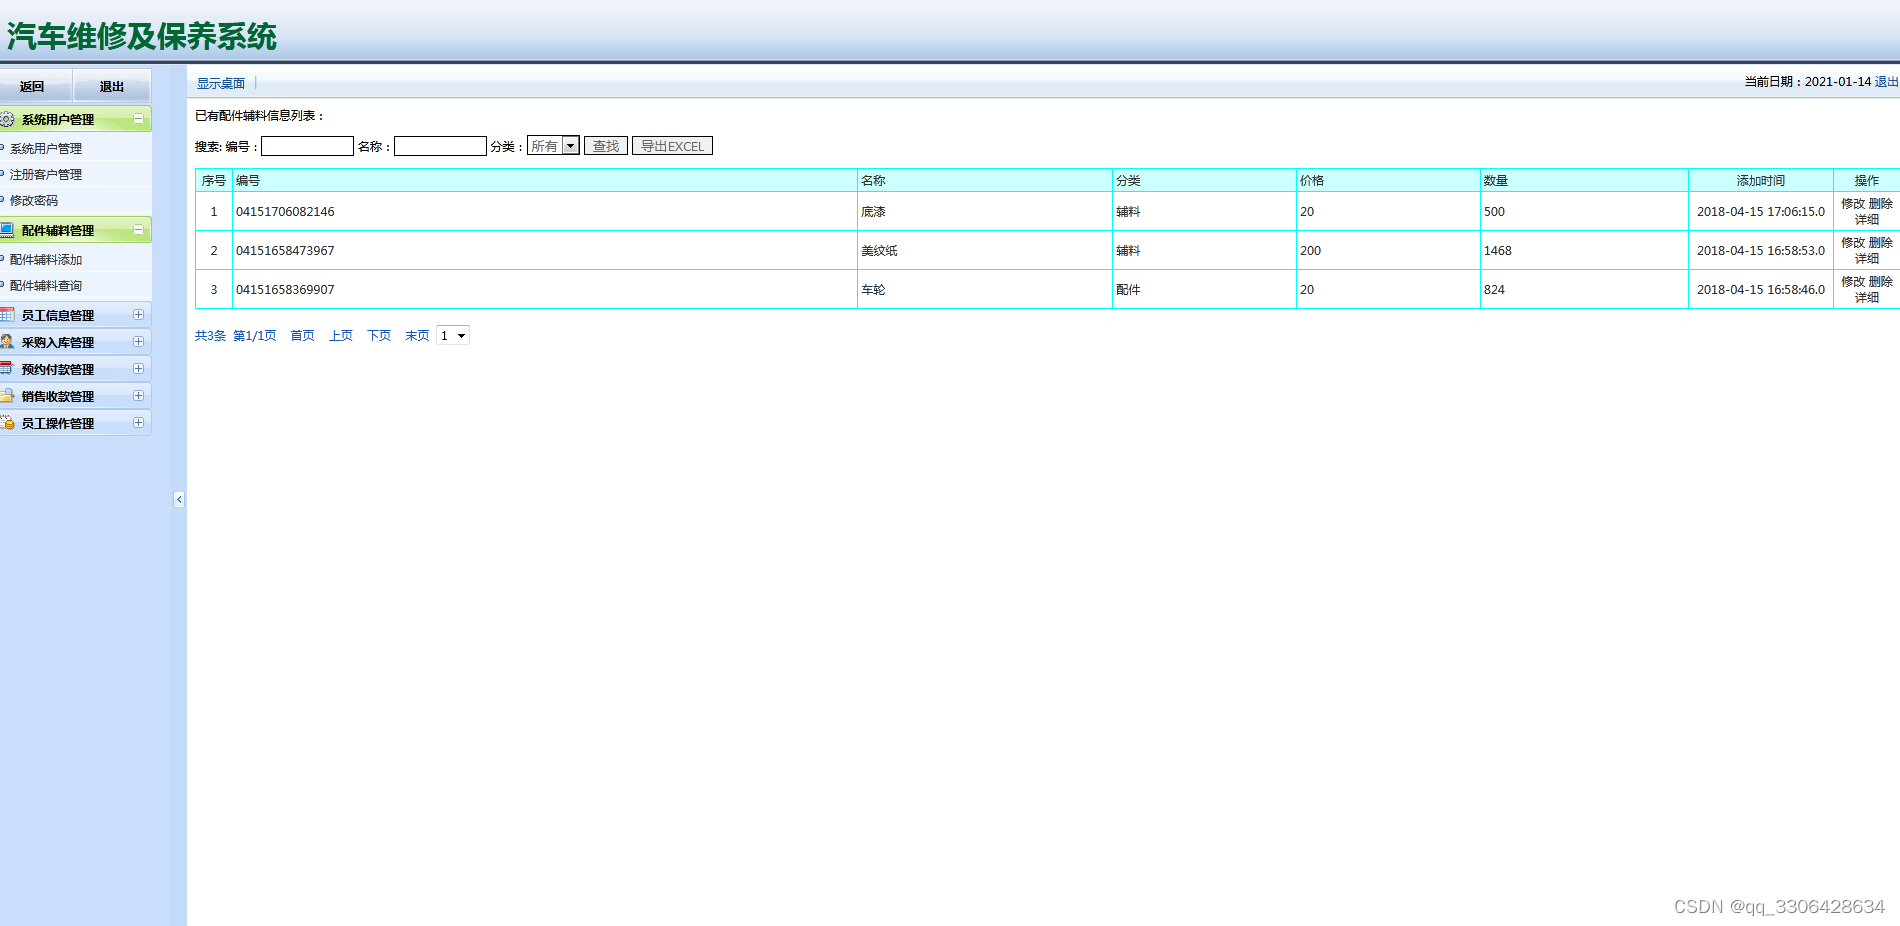This screenshot has width=1900, height=926.
Task: Click the 添加时间 column header
Action: coord(1760,181)
